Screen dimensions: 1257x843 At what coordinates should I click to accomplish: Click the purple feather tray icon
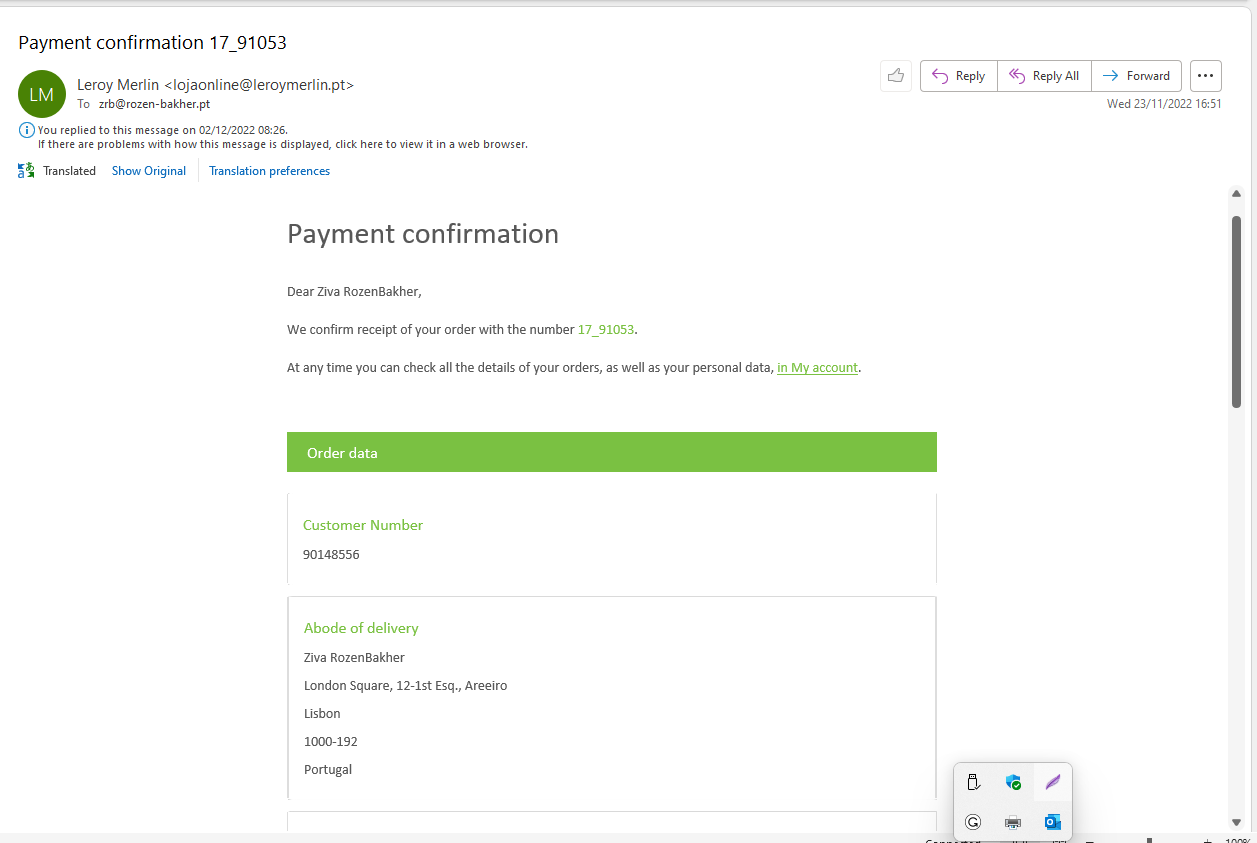[1053, 782]
